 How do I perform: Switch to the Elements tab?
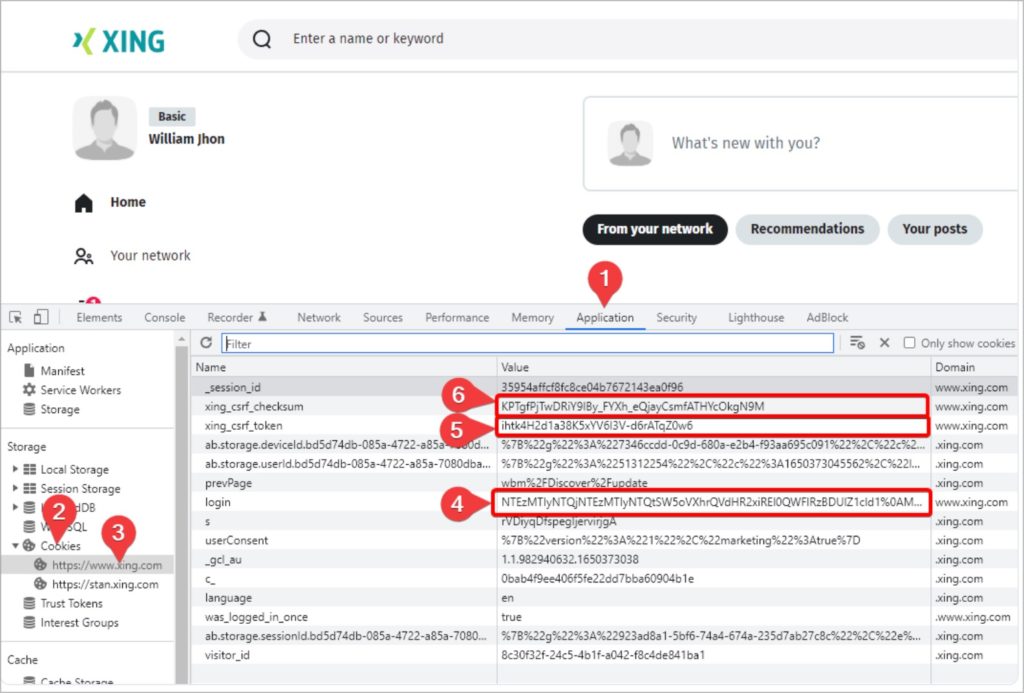pyautogui.click(x=99, y=317)
